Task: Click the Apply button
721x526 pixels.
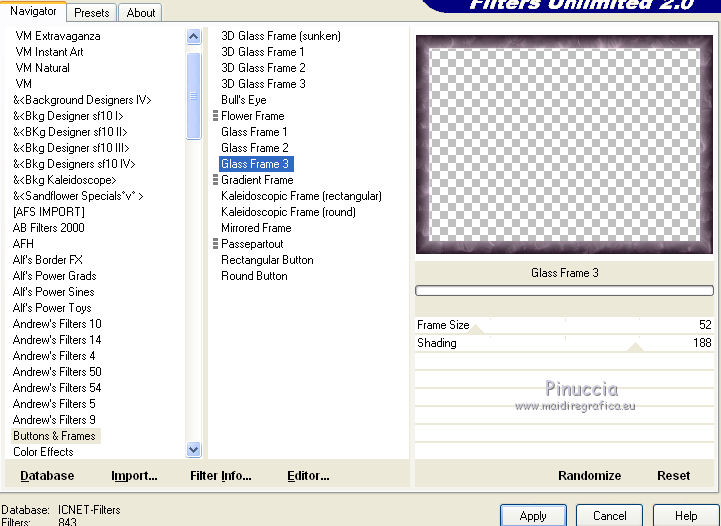Action: coord(533,515)
